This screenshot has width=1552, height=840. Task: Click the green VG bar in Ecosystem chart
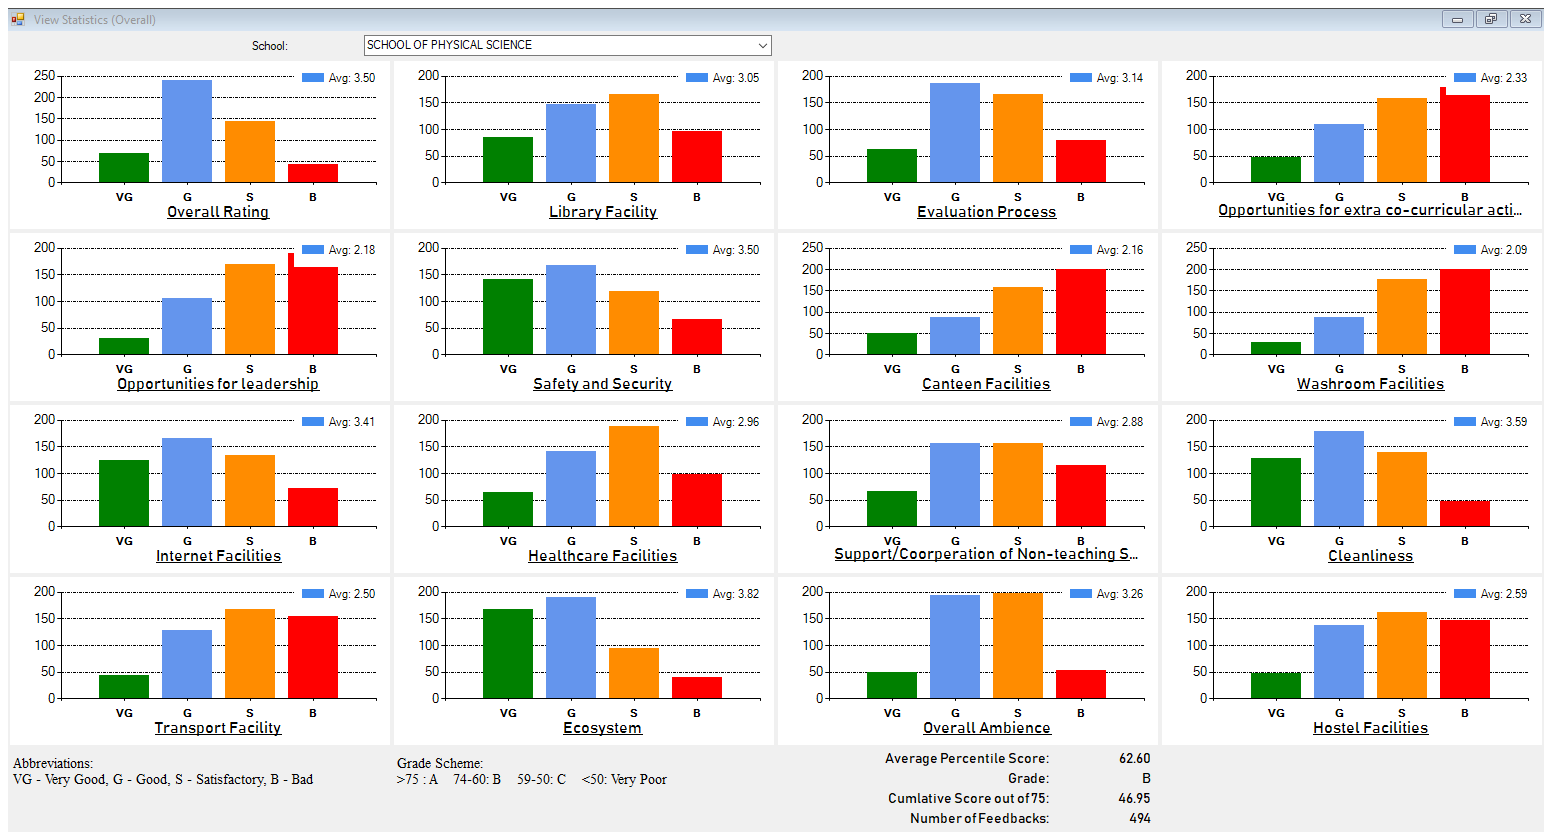pos(508,654)
